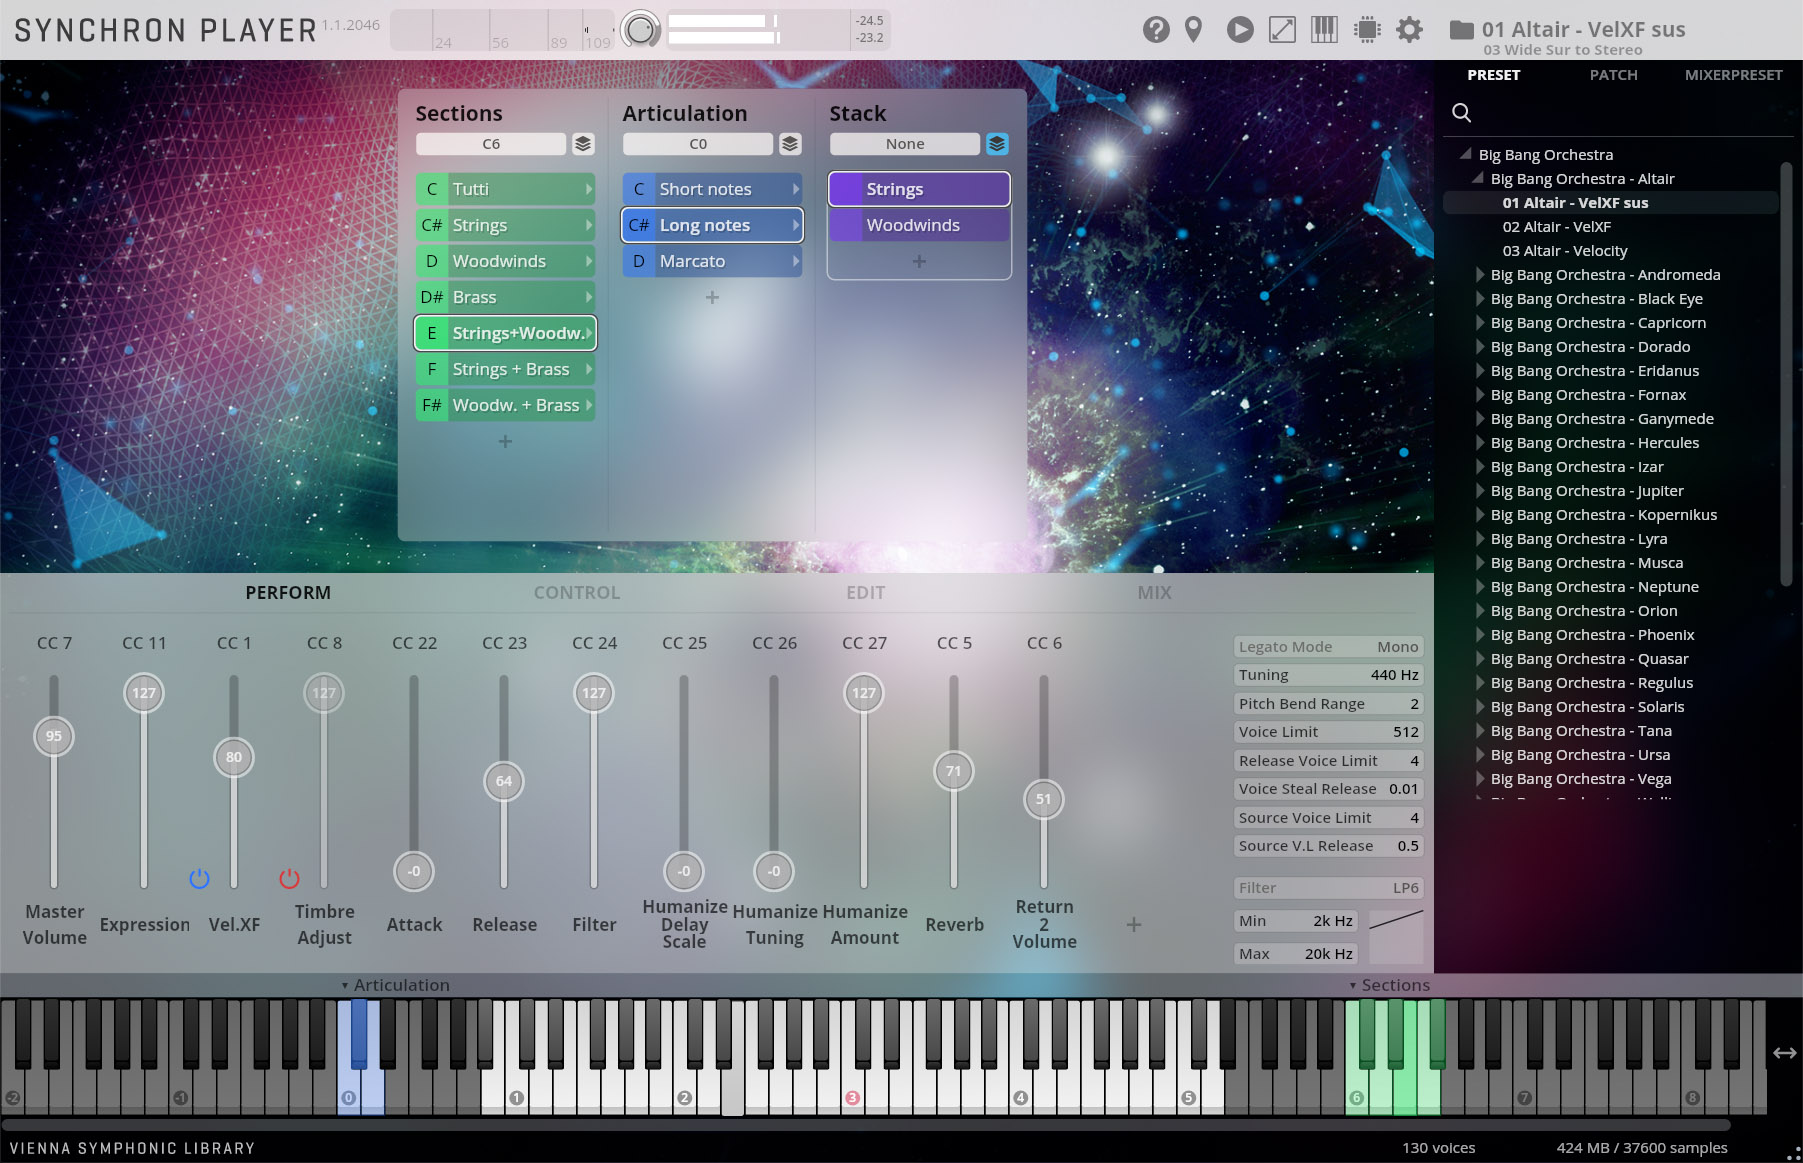Toggle the blue Vel.XF power button
This screenshot has width=1803, height=1163.
coord(199,878)
